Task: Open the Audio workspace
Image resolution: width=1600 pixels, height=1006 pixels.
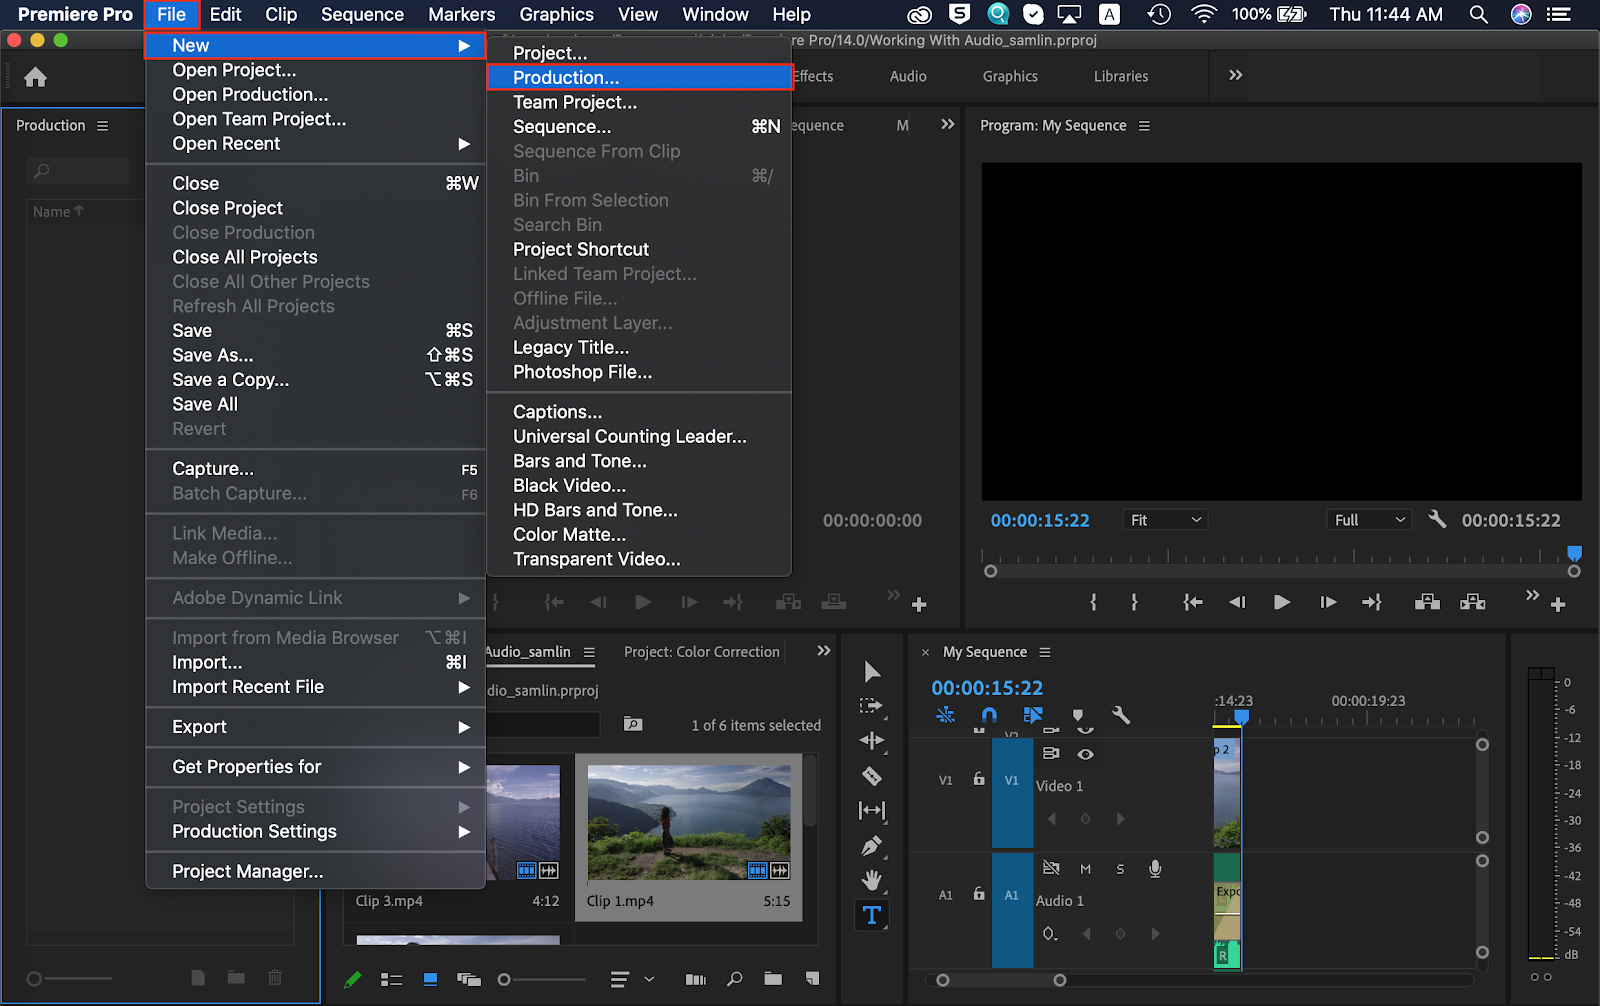Action: [908, 76]
